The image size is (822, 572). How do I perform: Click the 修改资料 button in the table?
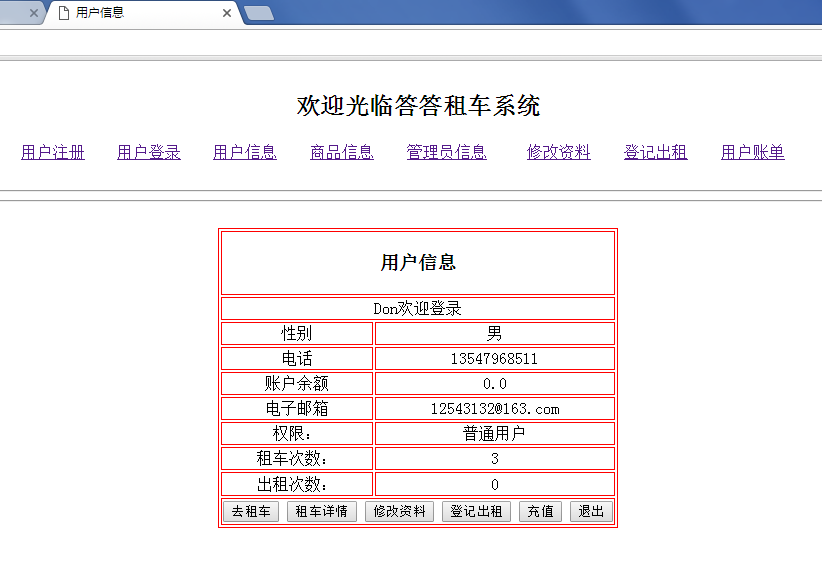pyautogui.click(x=399, y=511)
